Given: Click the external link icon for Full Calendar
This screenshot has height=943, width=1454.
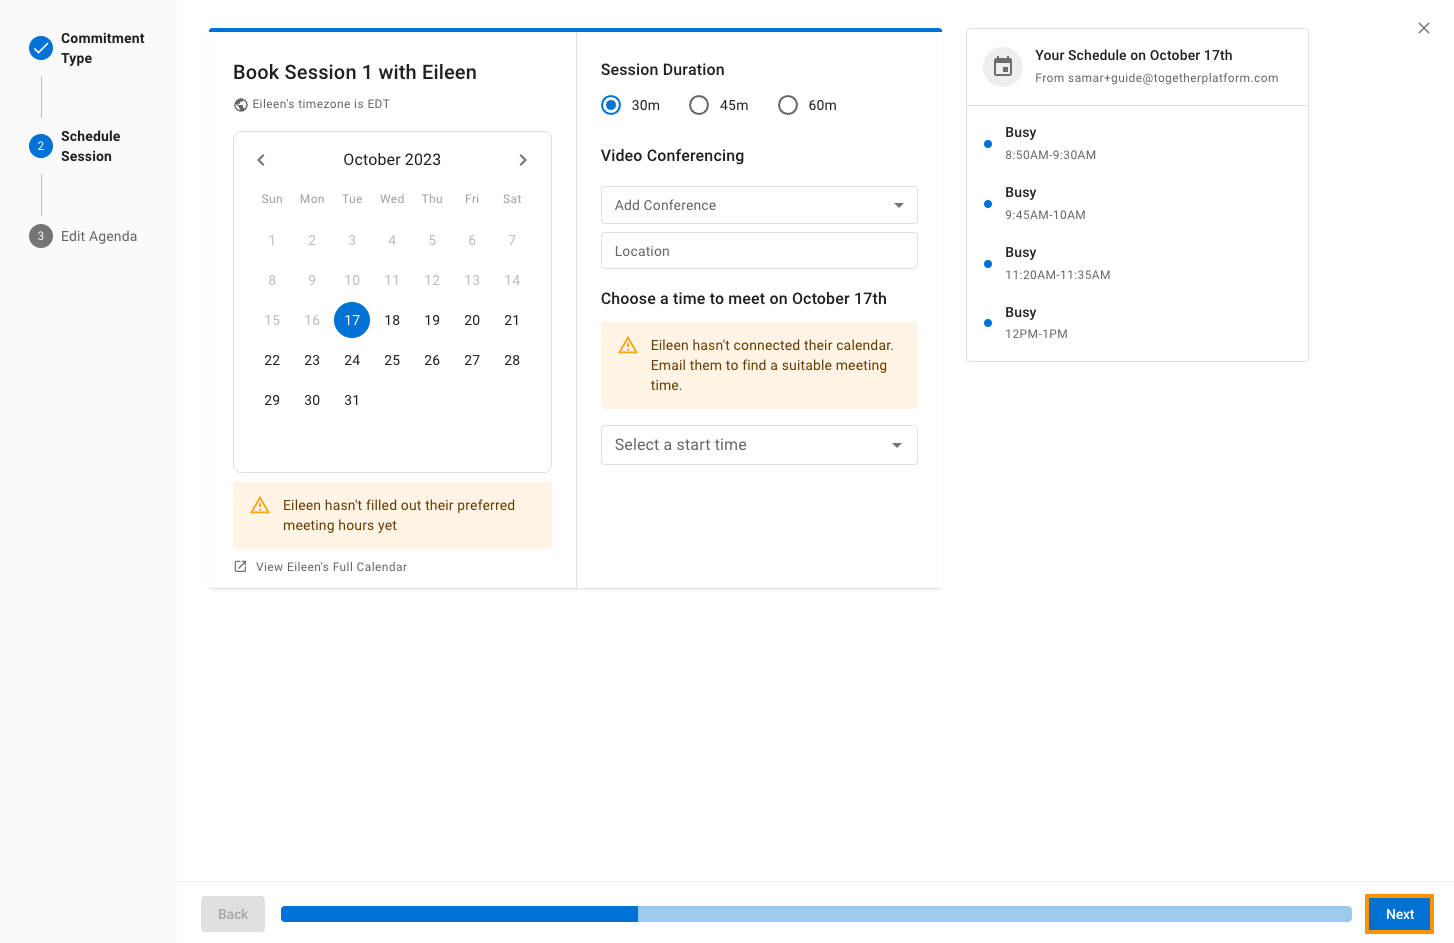Looking at the screenshot, I should (x=240, y=567).
